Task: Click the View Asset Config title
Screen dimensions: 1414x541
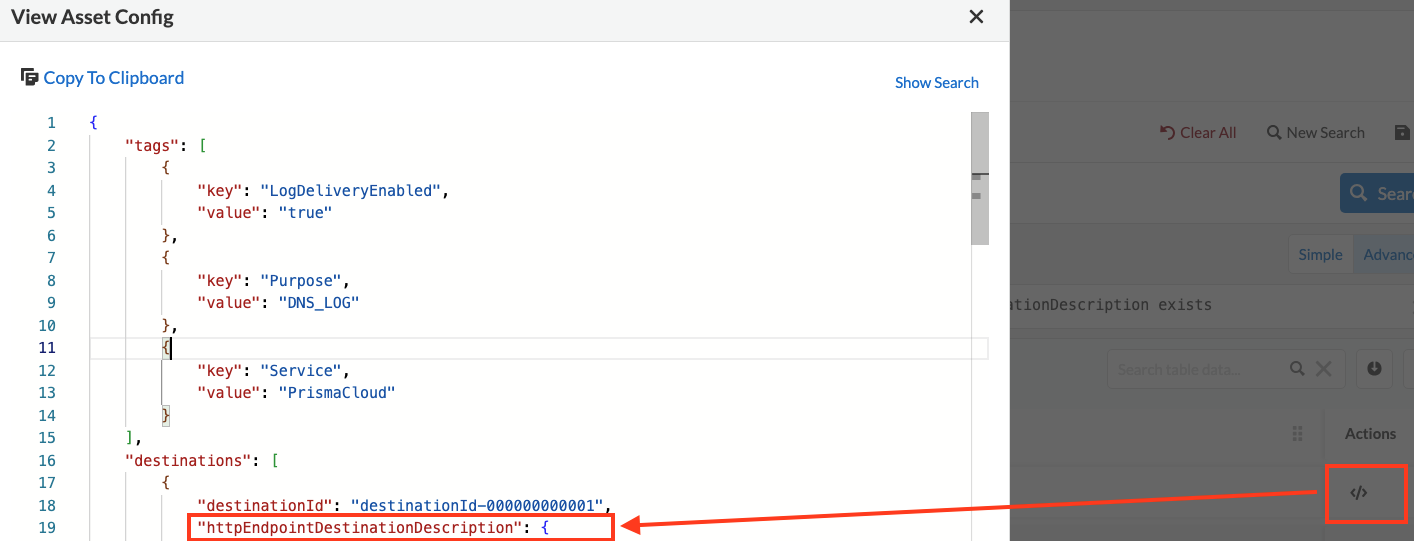Action: pyautogui.click(x=92, y=17)
